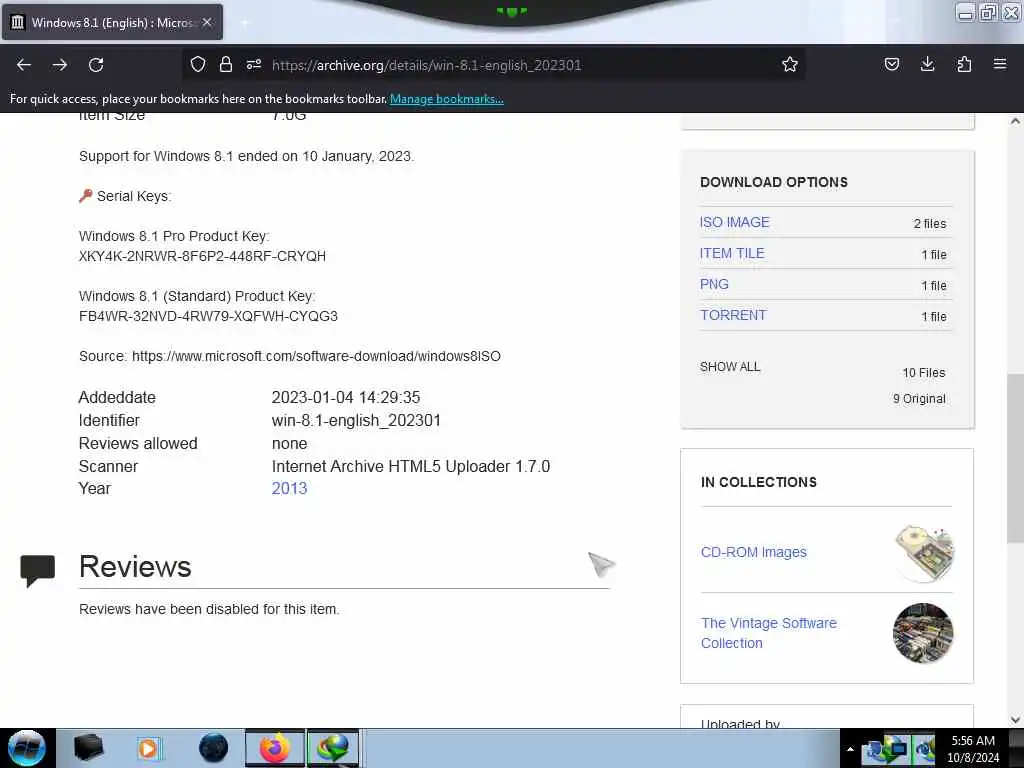Open the dark globe taskbar icon

click(214, 748)
